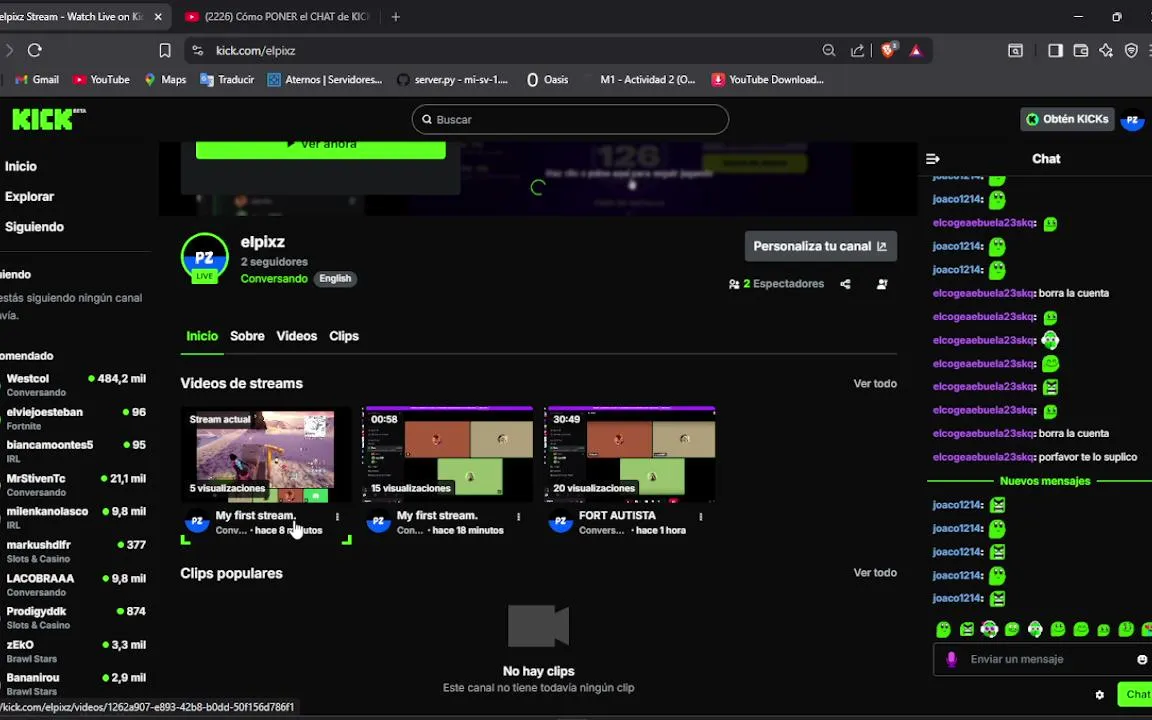The image size is (1152, 720).
Task: Open the 30:49 FORT AUTISTA video thumbnail
Action: click(x=630, y=455)
